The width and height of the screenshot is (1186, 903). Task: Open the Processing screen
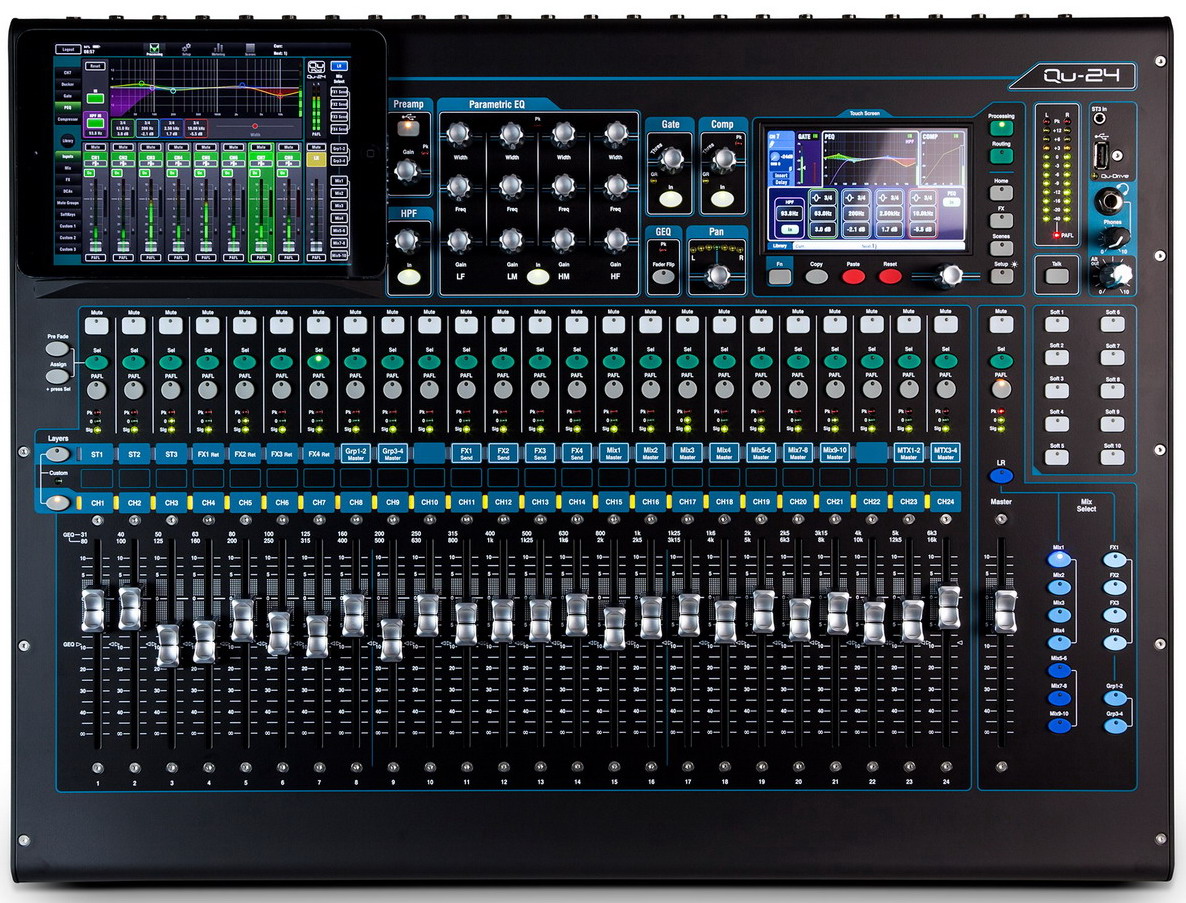coord(1001,129)
